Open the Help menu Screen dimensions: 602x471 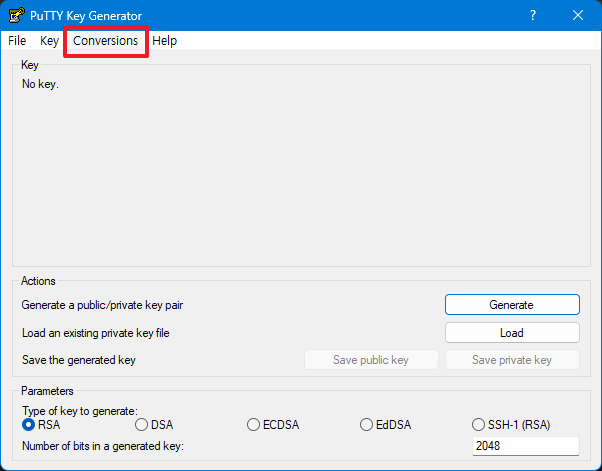(164, 41)
